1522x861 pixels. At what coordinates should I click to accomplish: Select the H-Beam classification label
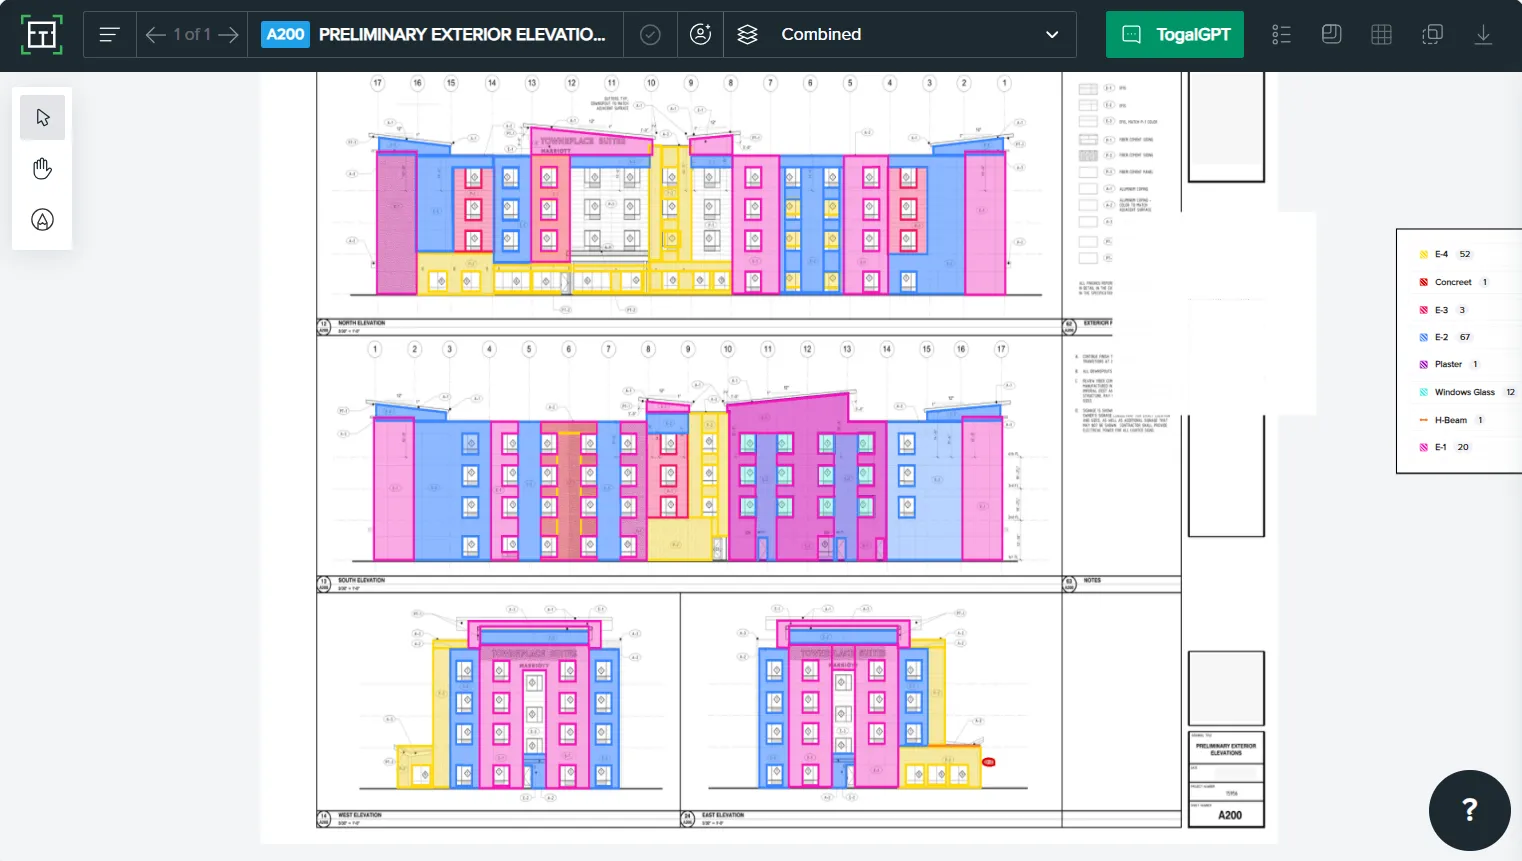click(1451, 420)
